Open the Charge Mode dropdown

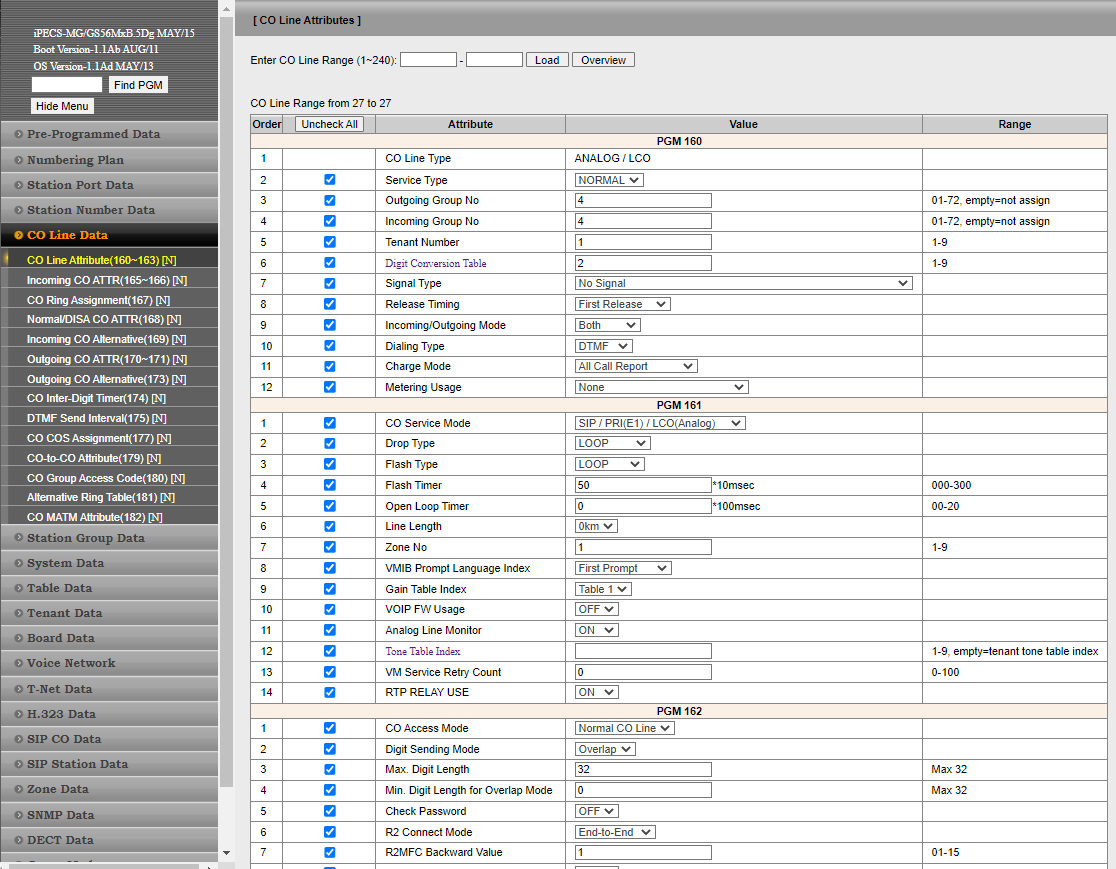click(636, 367)
